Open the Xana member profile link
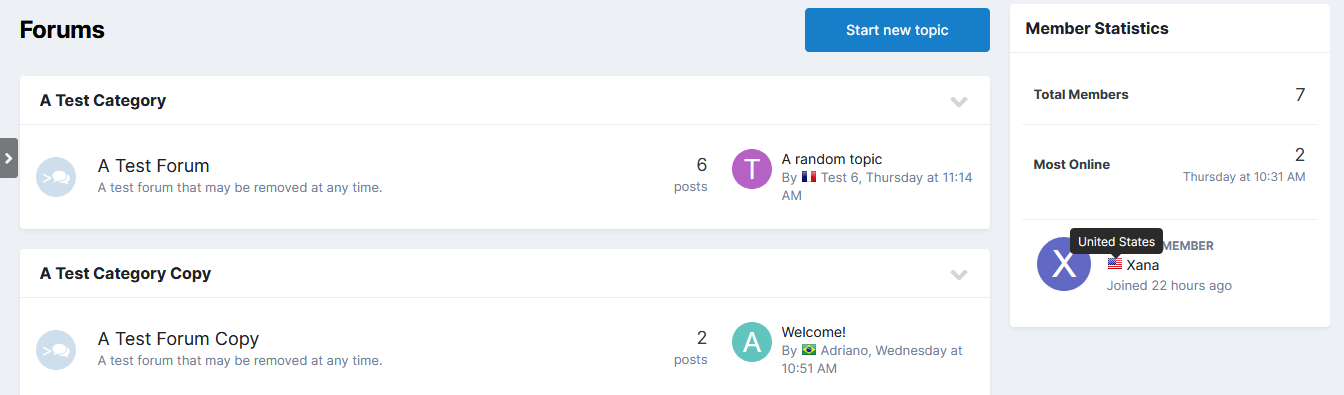 click(1143, 265)
